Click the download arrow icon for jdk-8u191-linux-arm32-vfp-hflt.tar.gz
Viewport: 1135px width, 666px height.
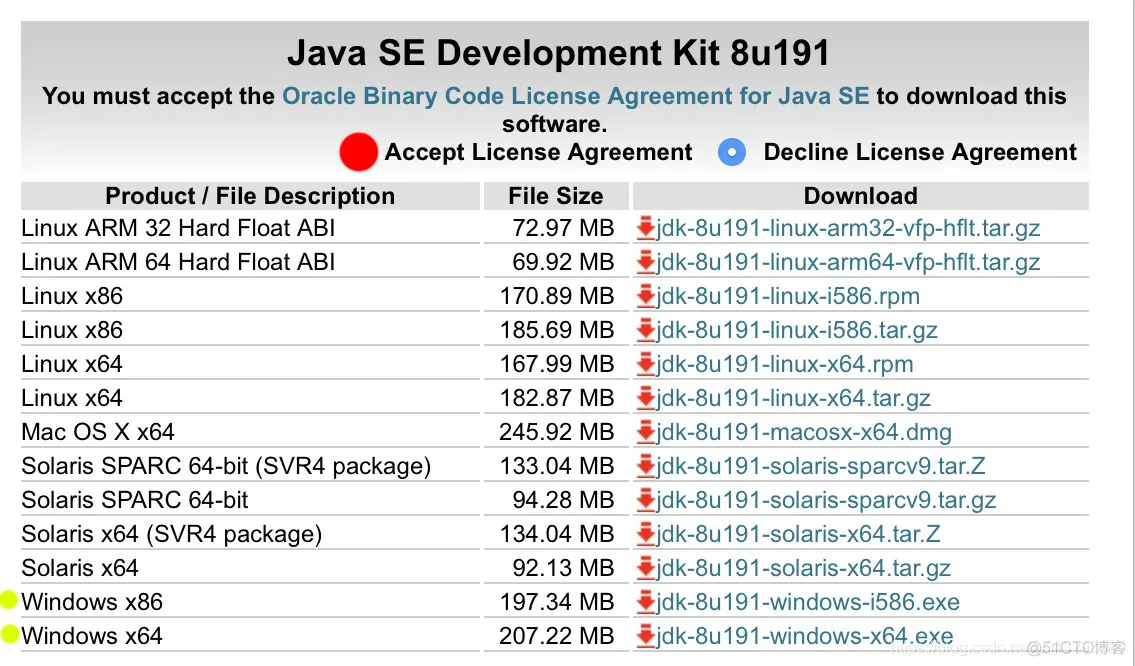[x=645, y=228]
